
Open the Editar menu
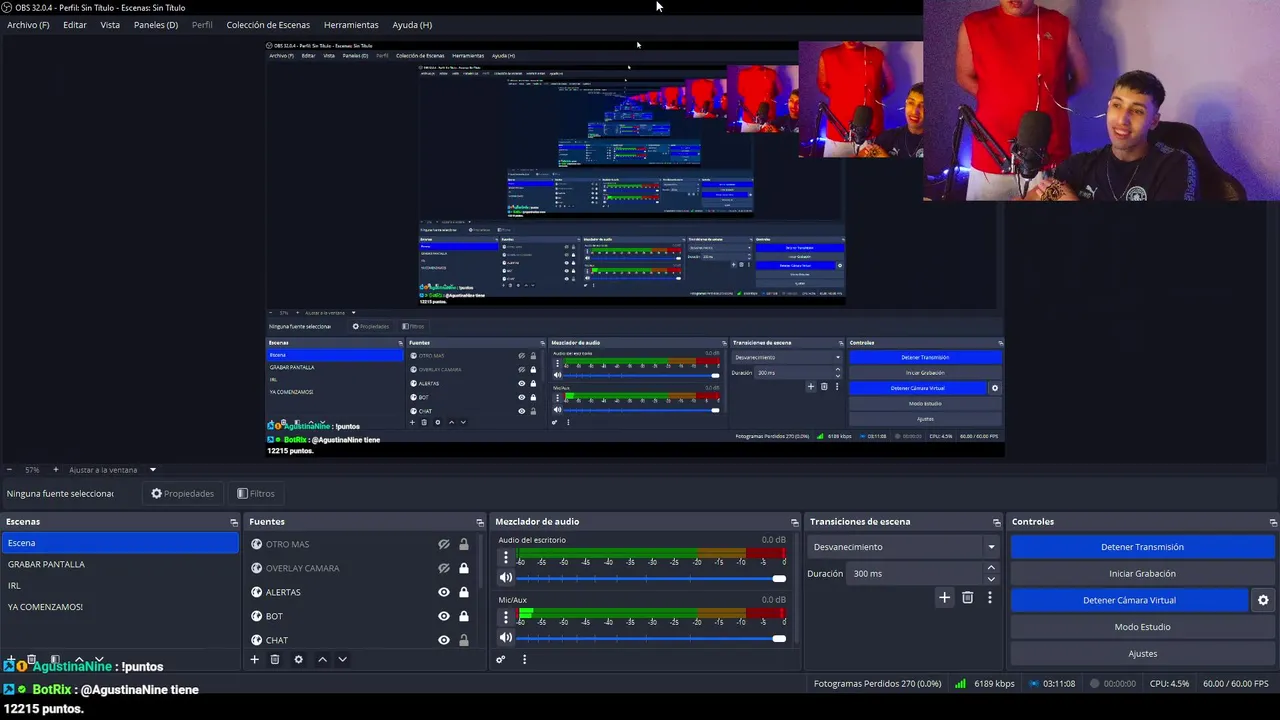75,25
